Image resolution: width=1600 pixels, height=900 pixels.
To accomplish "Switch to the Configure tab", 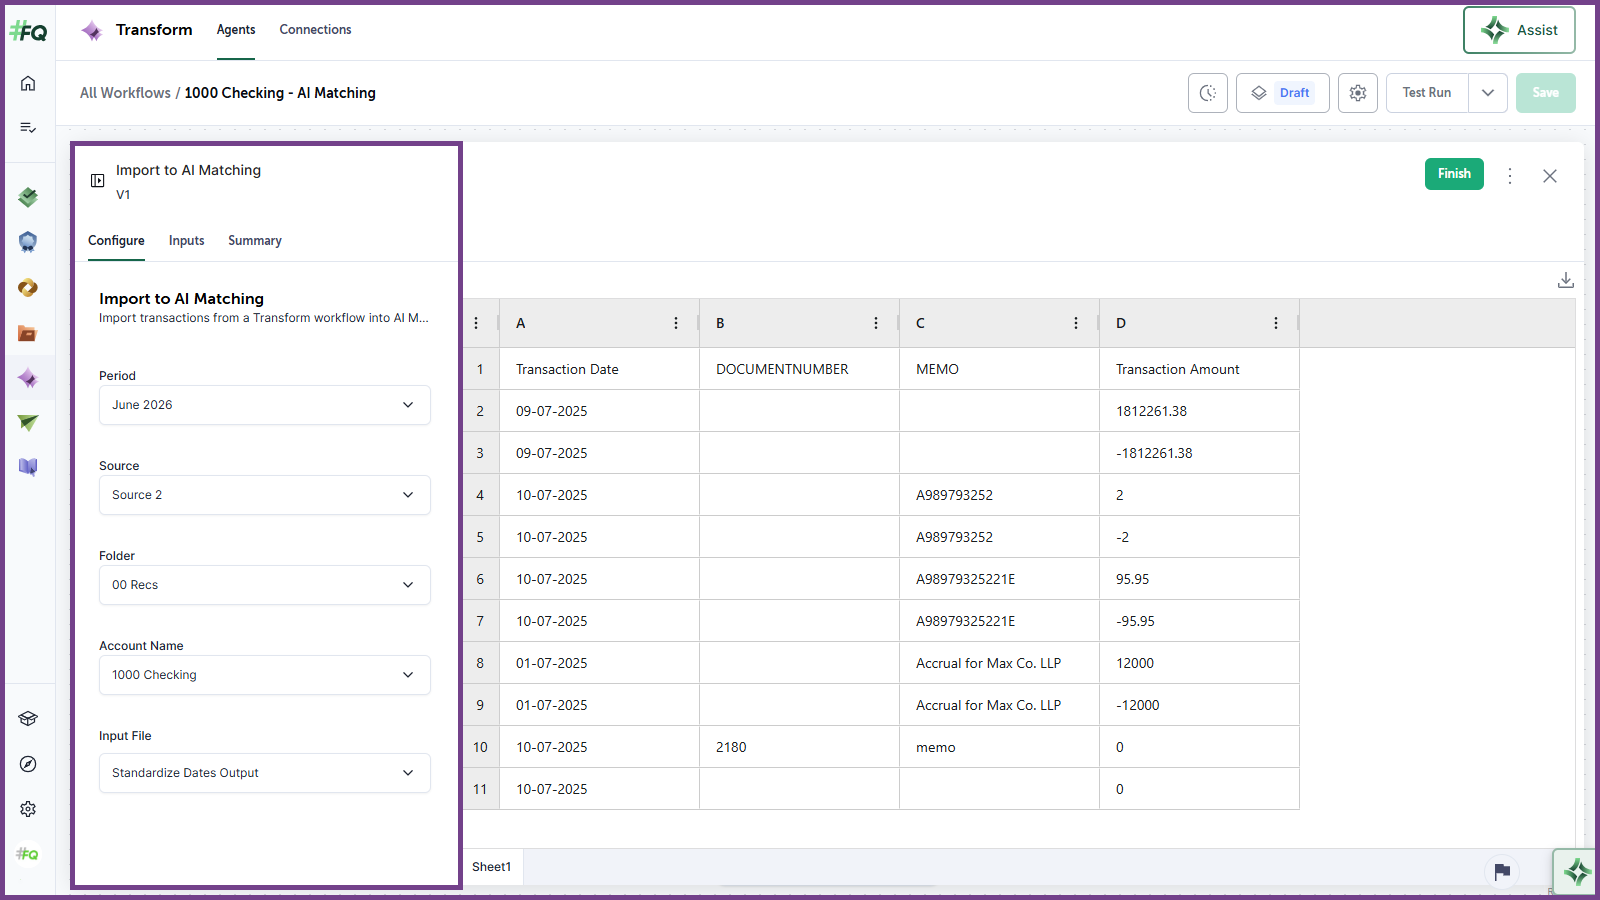I will click(116, 241).
